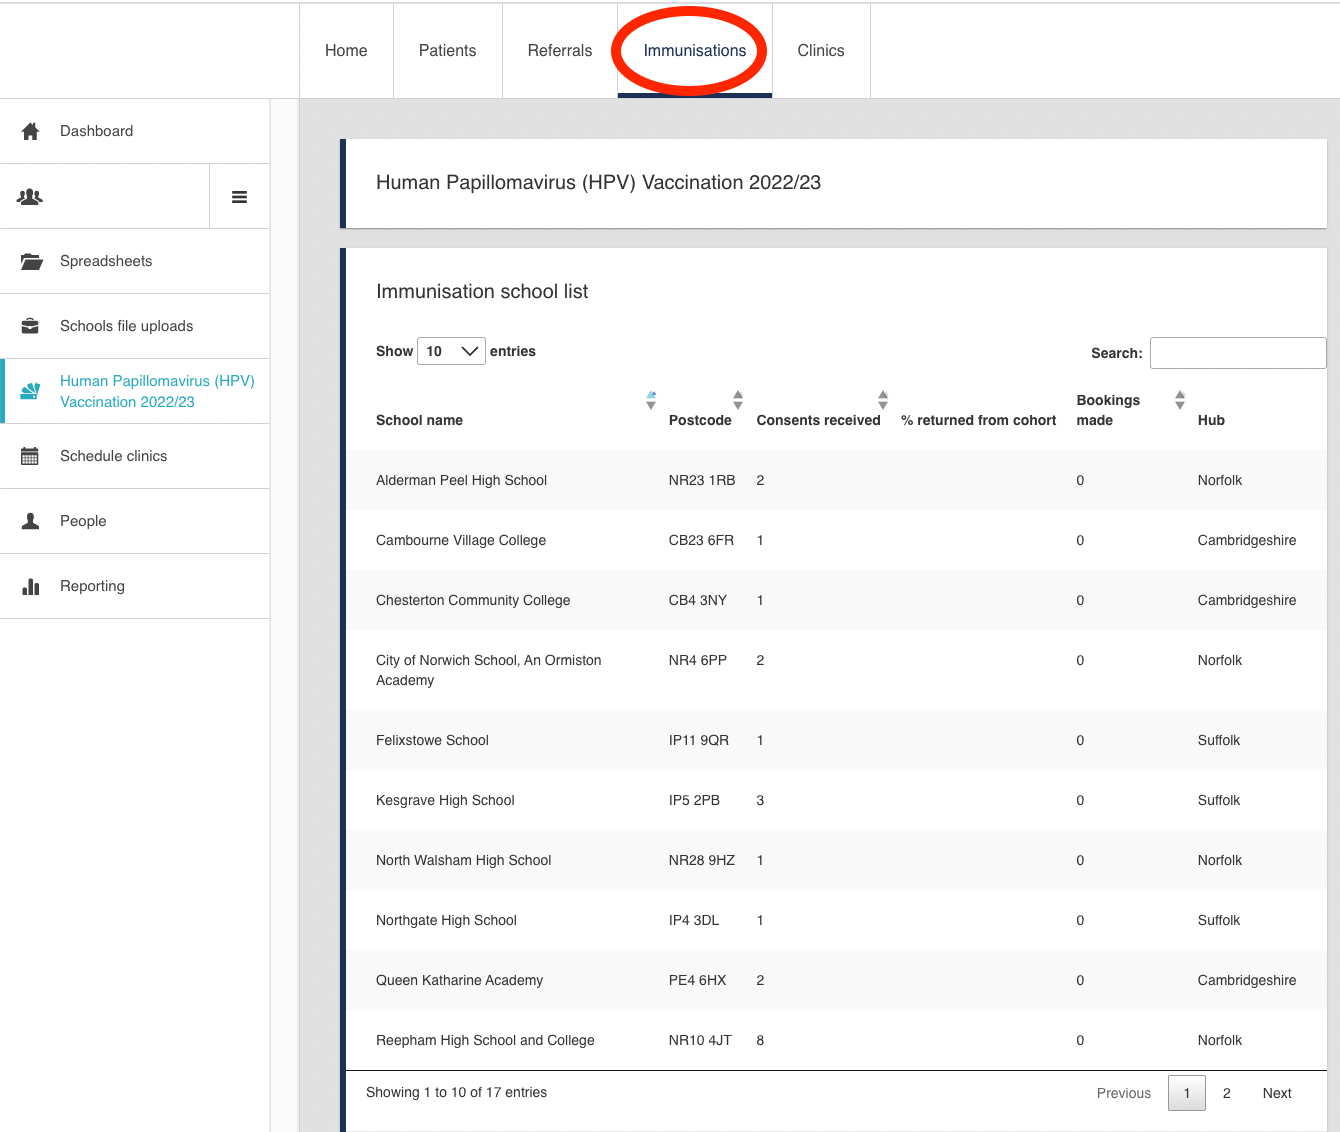Click the People person icon
Viewport: 1340px width, 1132px height.
[30, 521]
